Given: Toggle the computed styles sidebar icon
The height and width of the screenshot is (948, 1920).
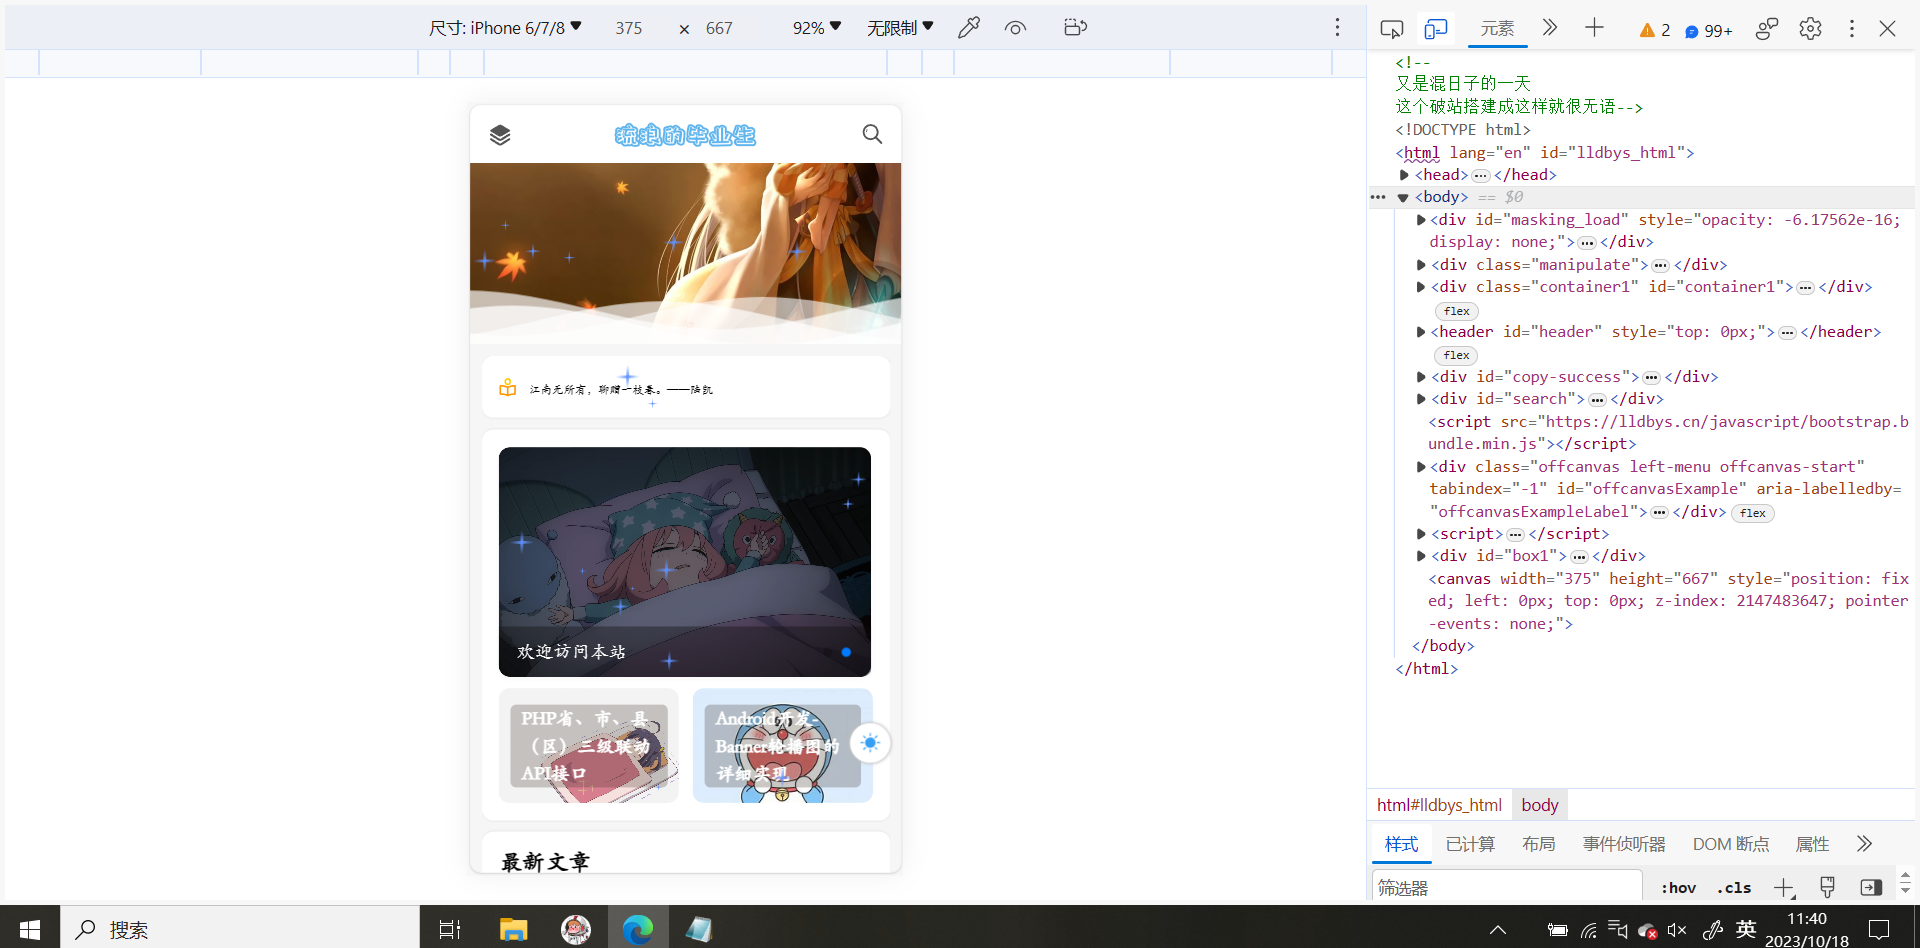Looking at the screenshot, I should tap(1871, 887).
